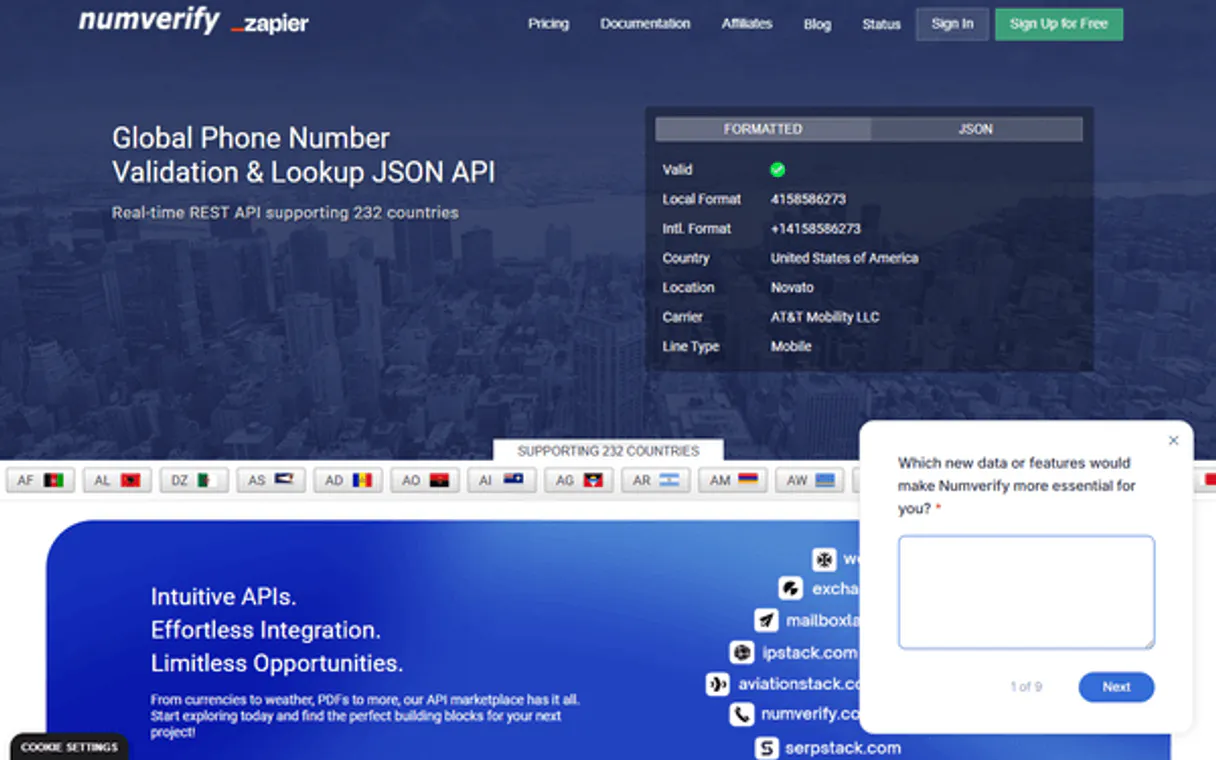
Task: Focus the survey feedback text area
Action: click(1026, 592)
